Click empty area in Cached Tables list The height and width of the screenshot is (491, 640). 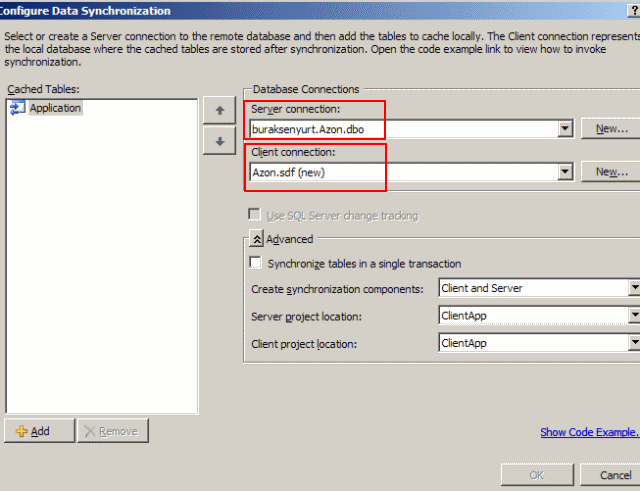pyautogui.click(x=100, y=280)
